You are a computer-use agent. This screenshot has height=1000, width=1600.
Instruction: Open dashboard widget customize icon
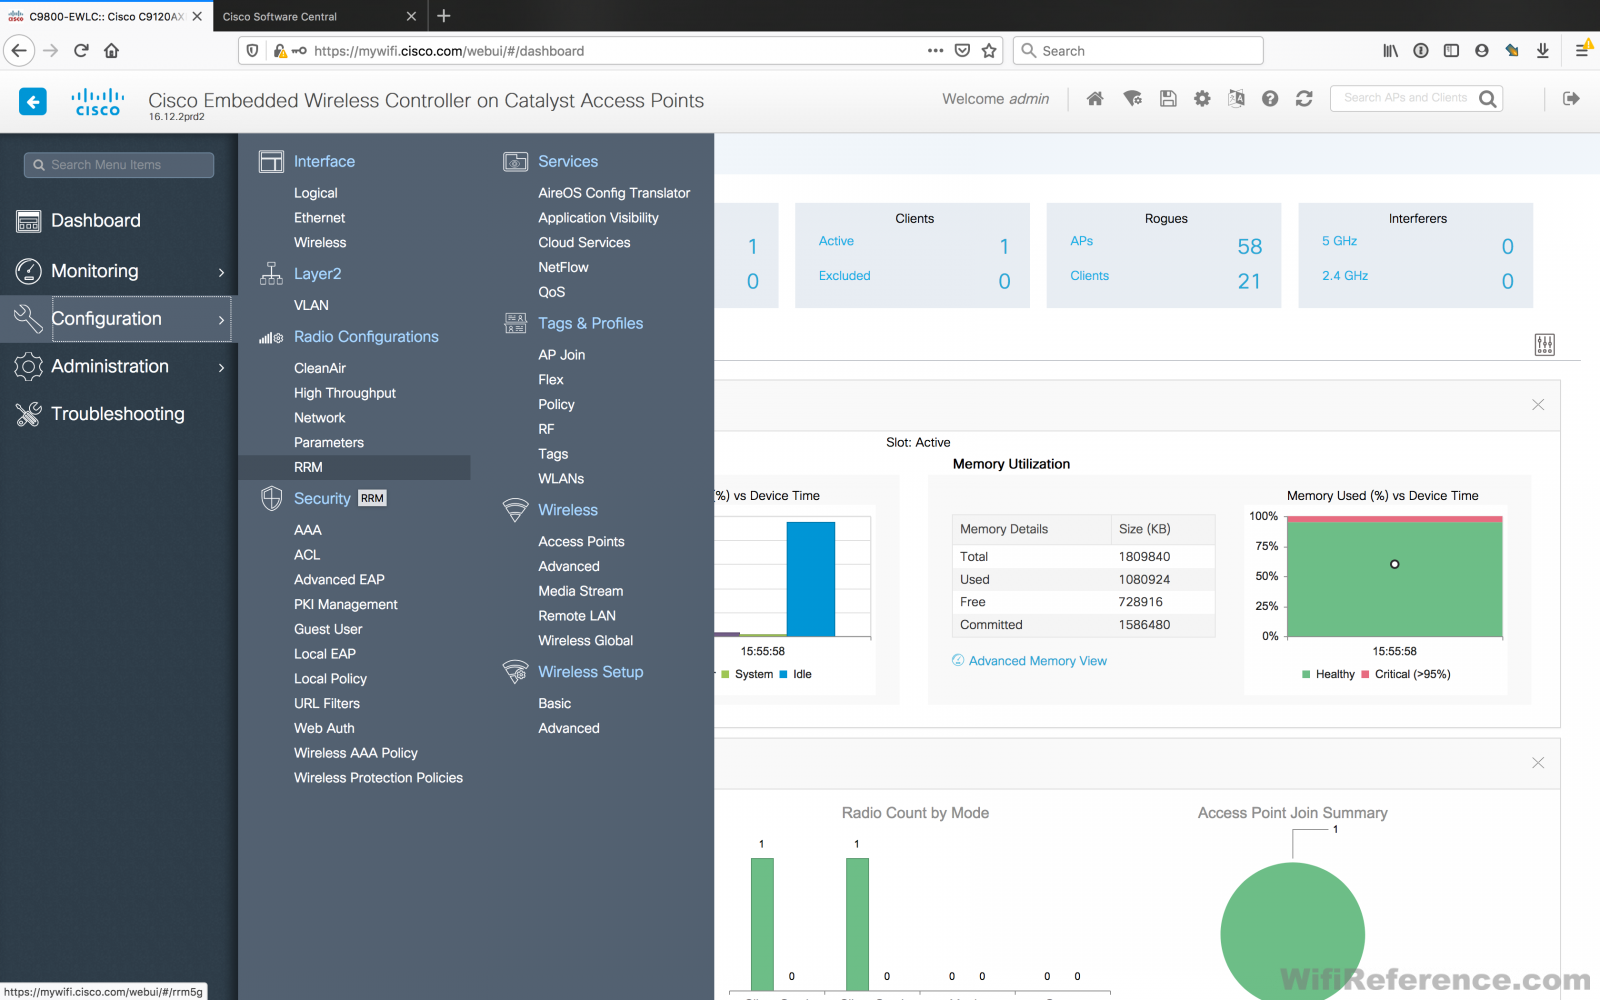pos(1545,345)
